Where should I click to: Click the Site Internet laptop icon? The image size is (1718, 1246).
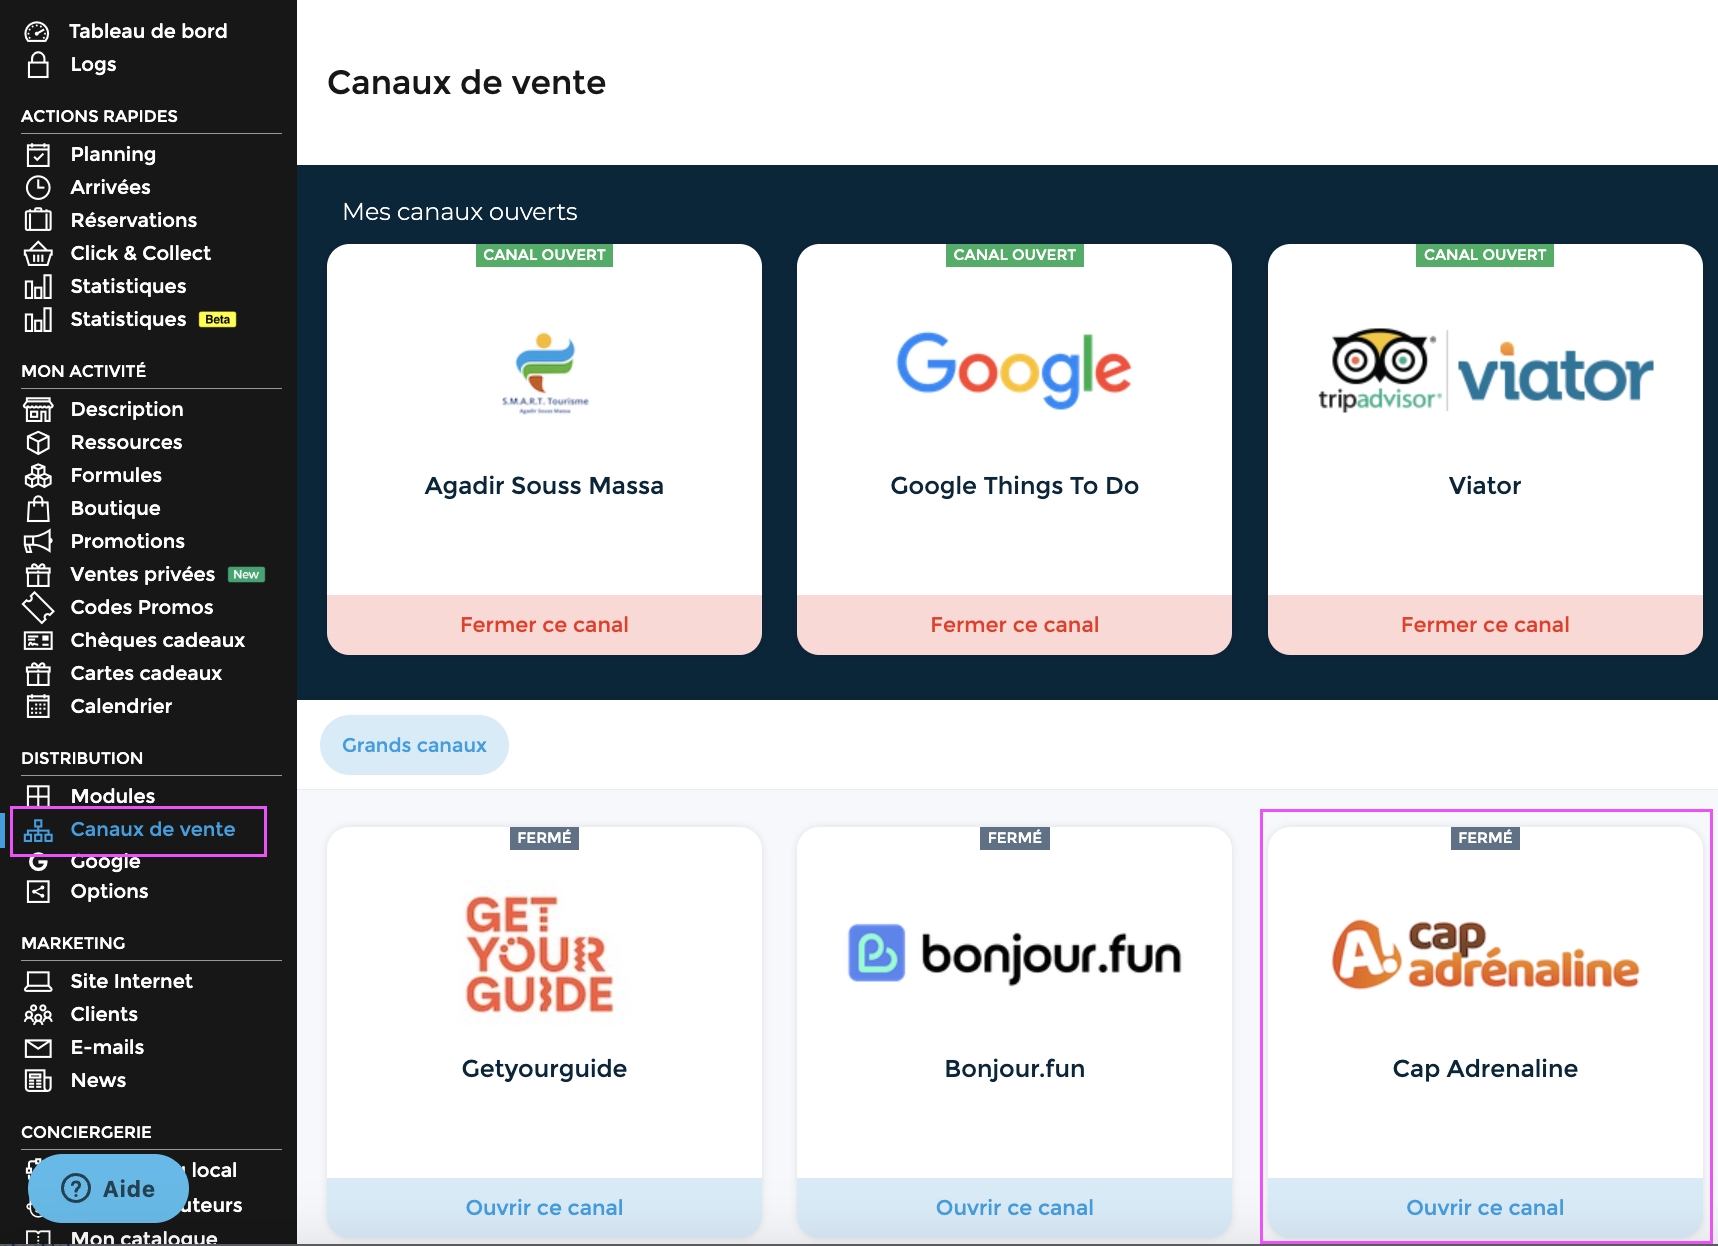(38, 982)
